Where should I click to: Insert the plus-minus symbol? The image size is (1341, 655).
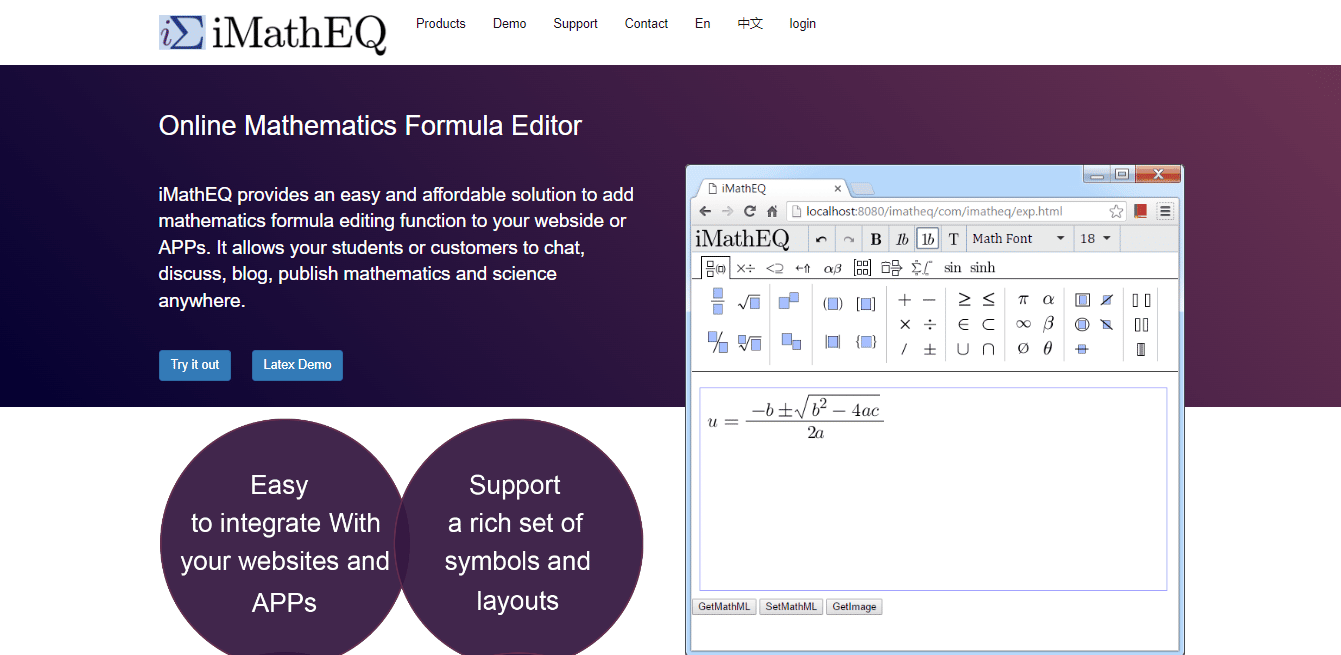[928, 347]
